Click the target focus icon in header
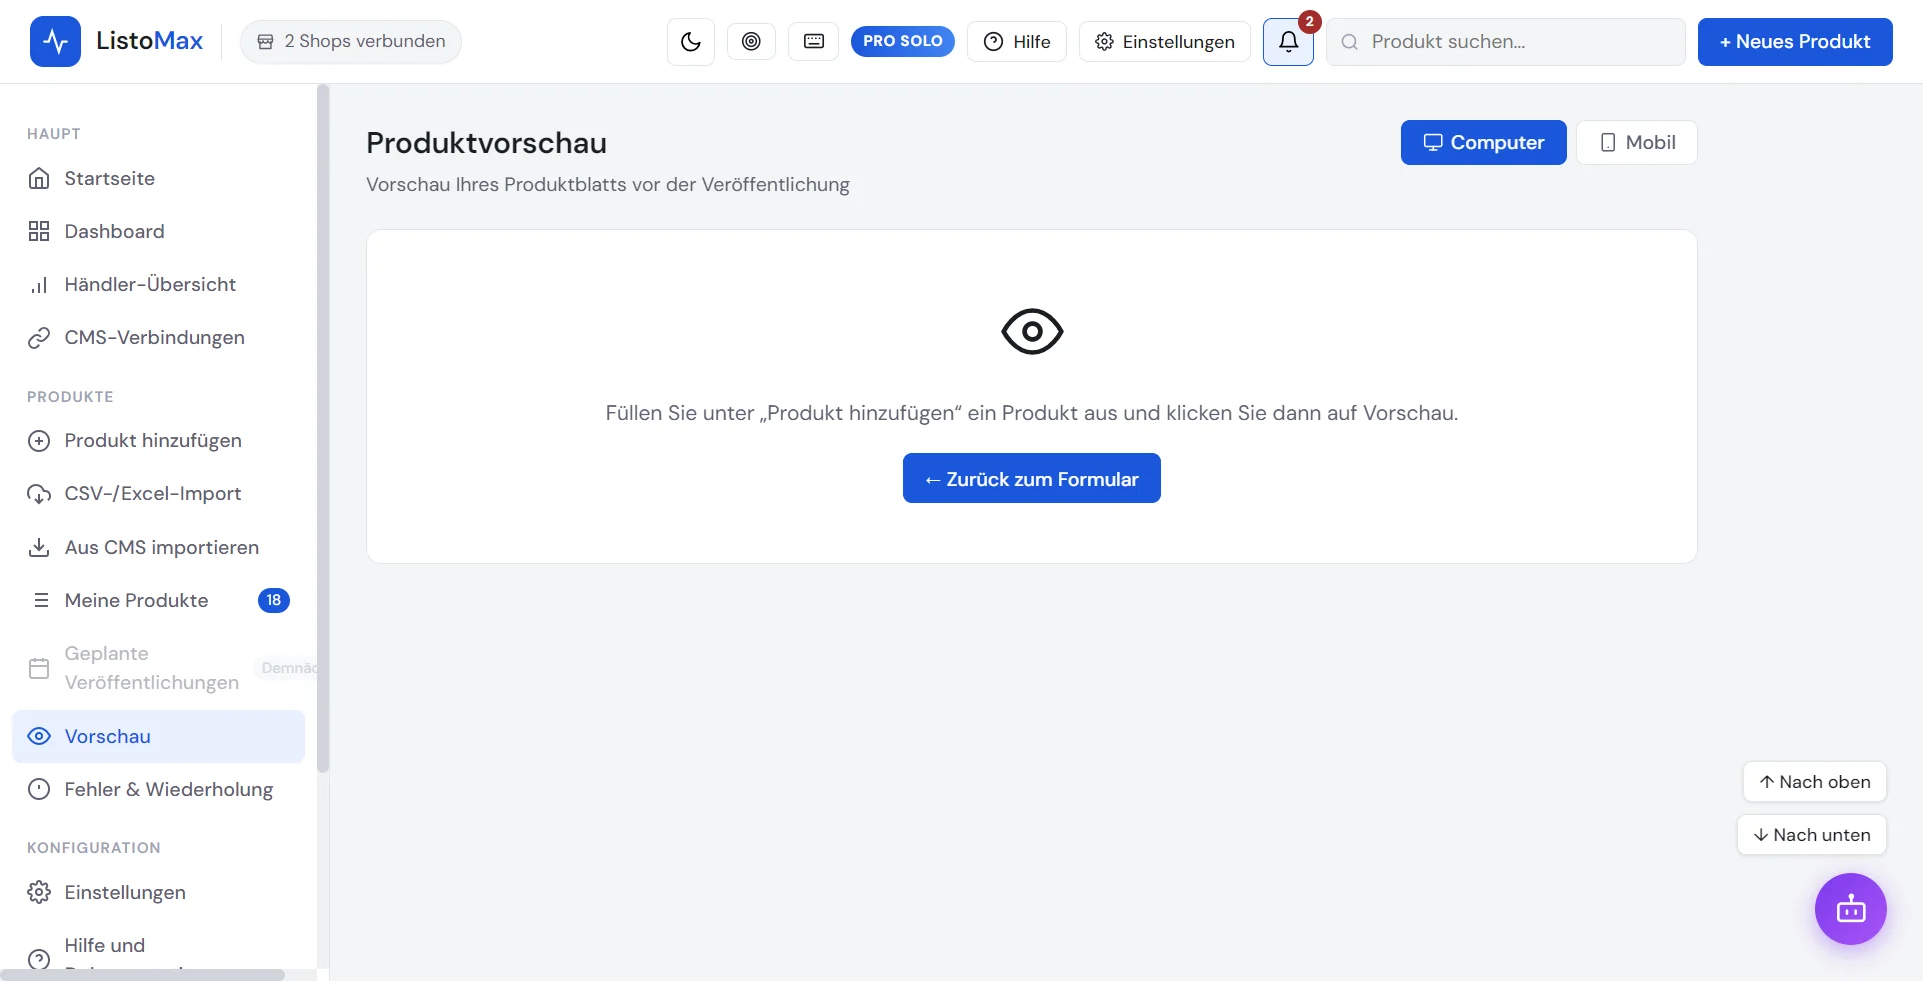 coord(751,41)
